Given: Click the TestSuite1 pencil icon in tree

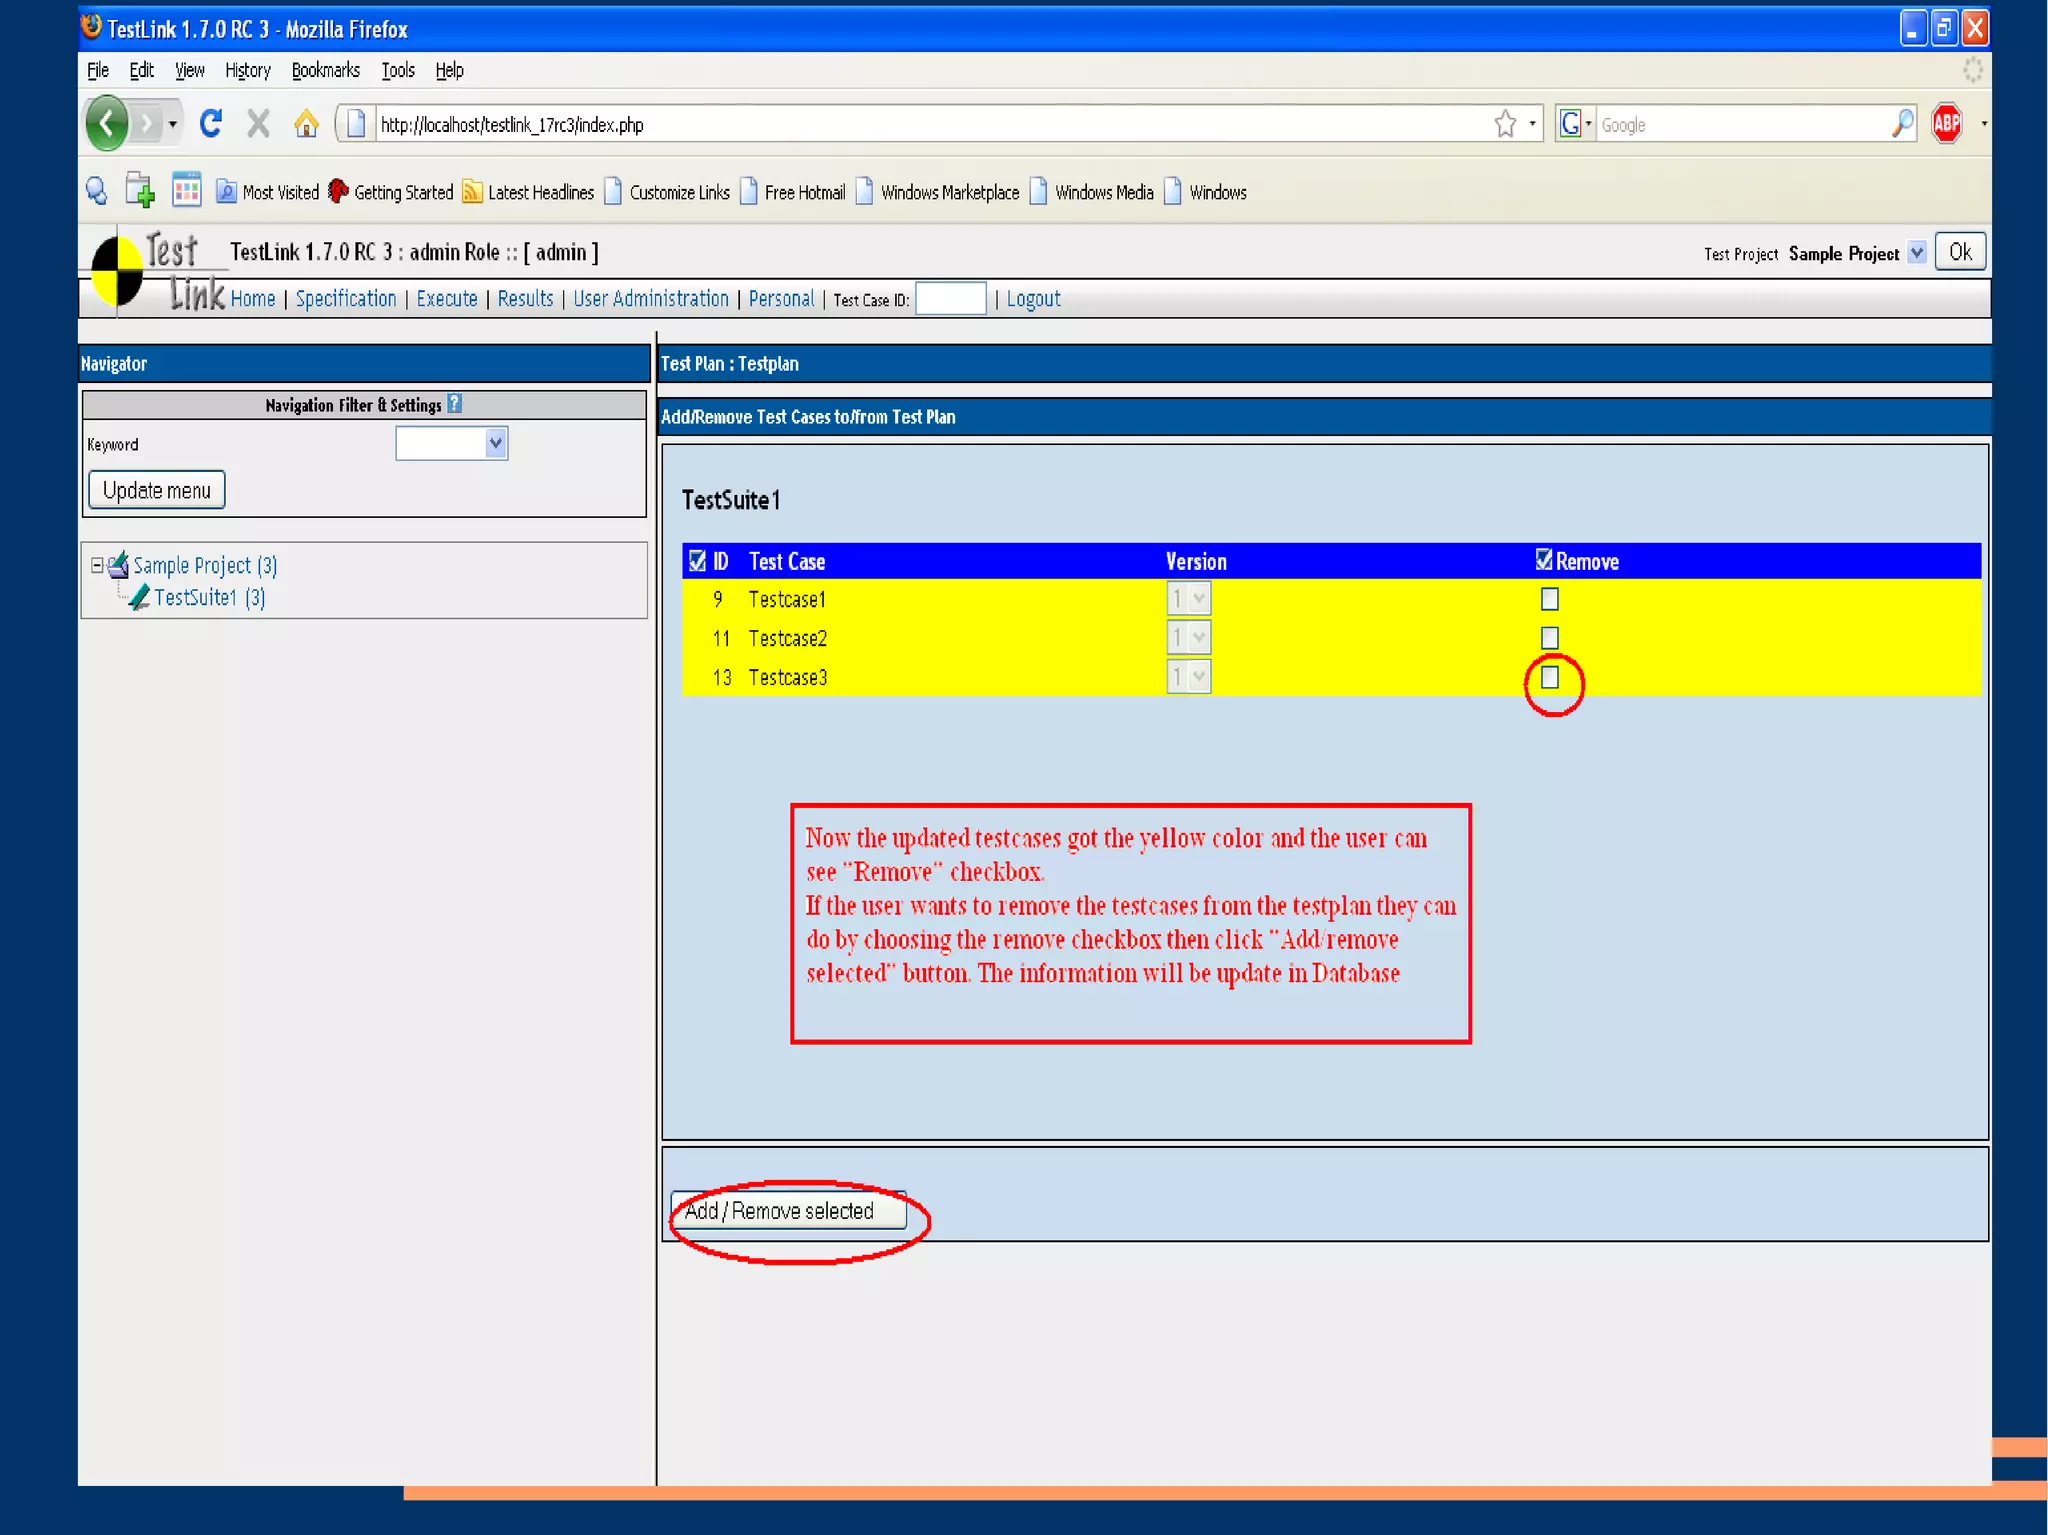Looking at the screenshot, I should (x=139, y=596).
